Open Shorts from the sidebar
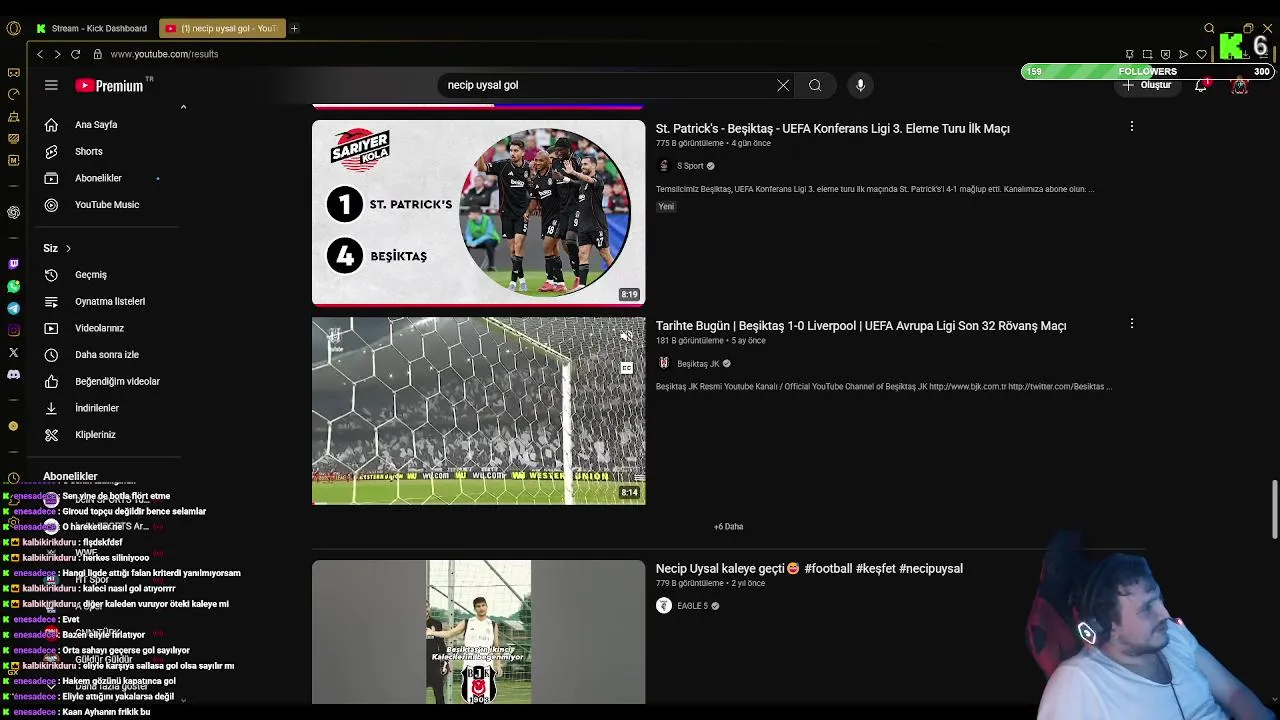Screen dimensions: 1280x720 (x=89, y=151)
